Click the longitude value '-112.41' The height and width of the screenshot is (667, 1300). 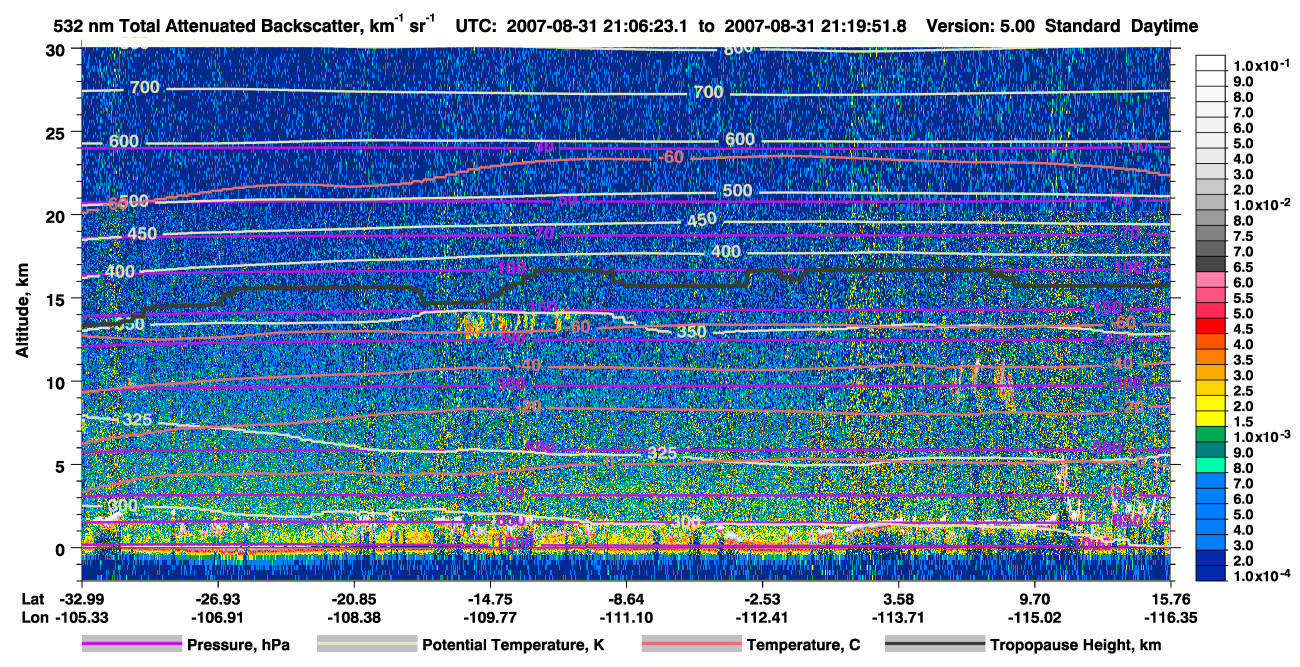click(762, 618)
